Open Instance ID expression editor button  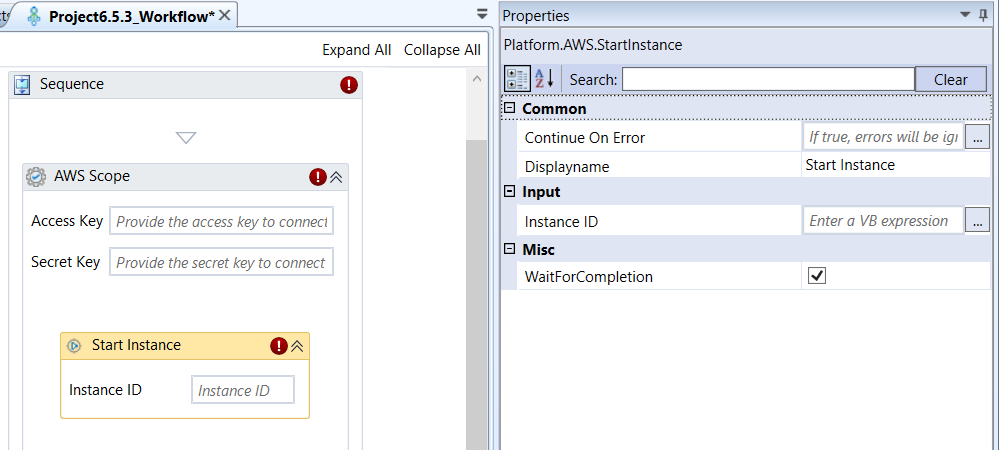point(977,221)
